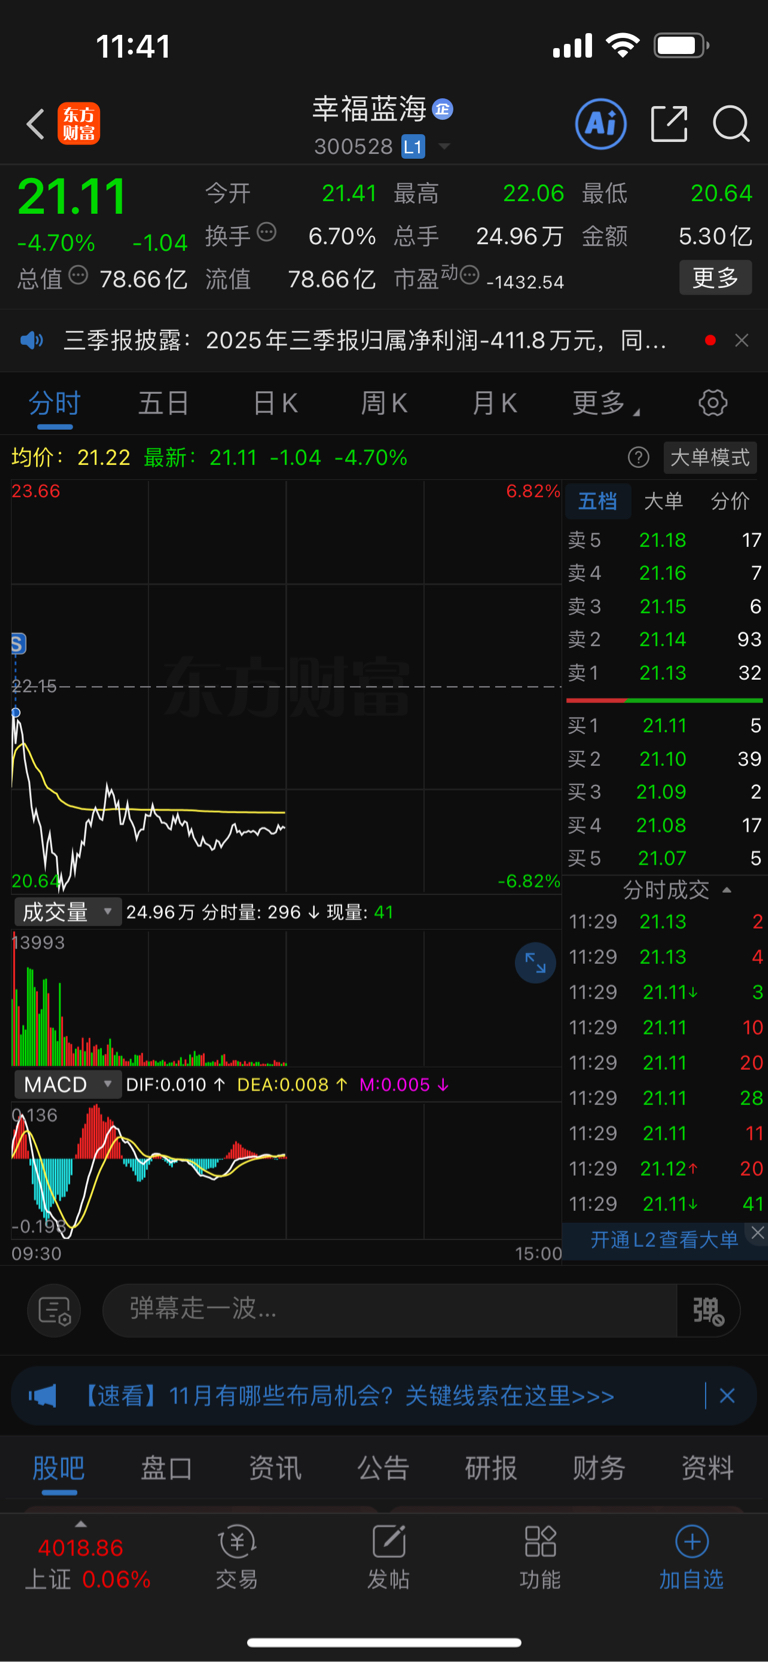768x1662 pixels.
Task: Close the 速看 promo banner
Action: [x=727, y=1396]
